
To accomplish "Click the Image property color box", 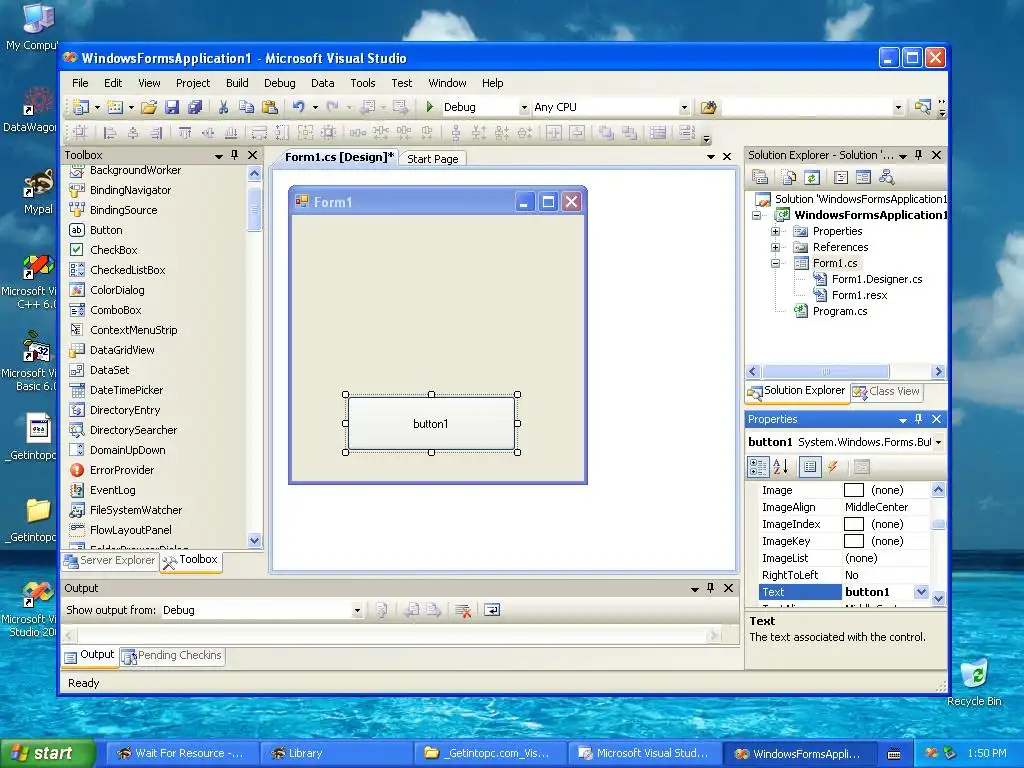I will [854, 490].
